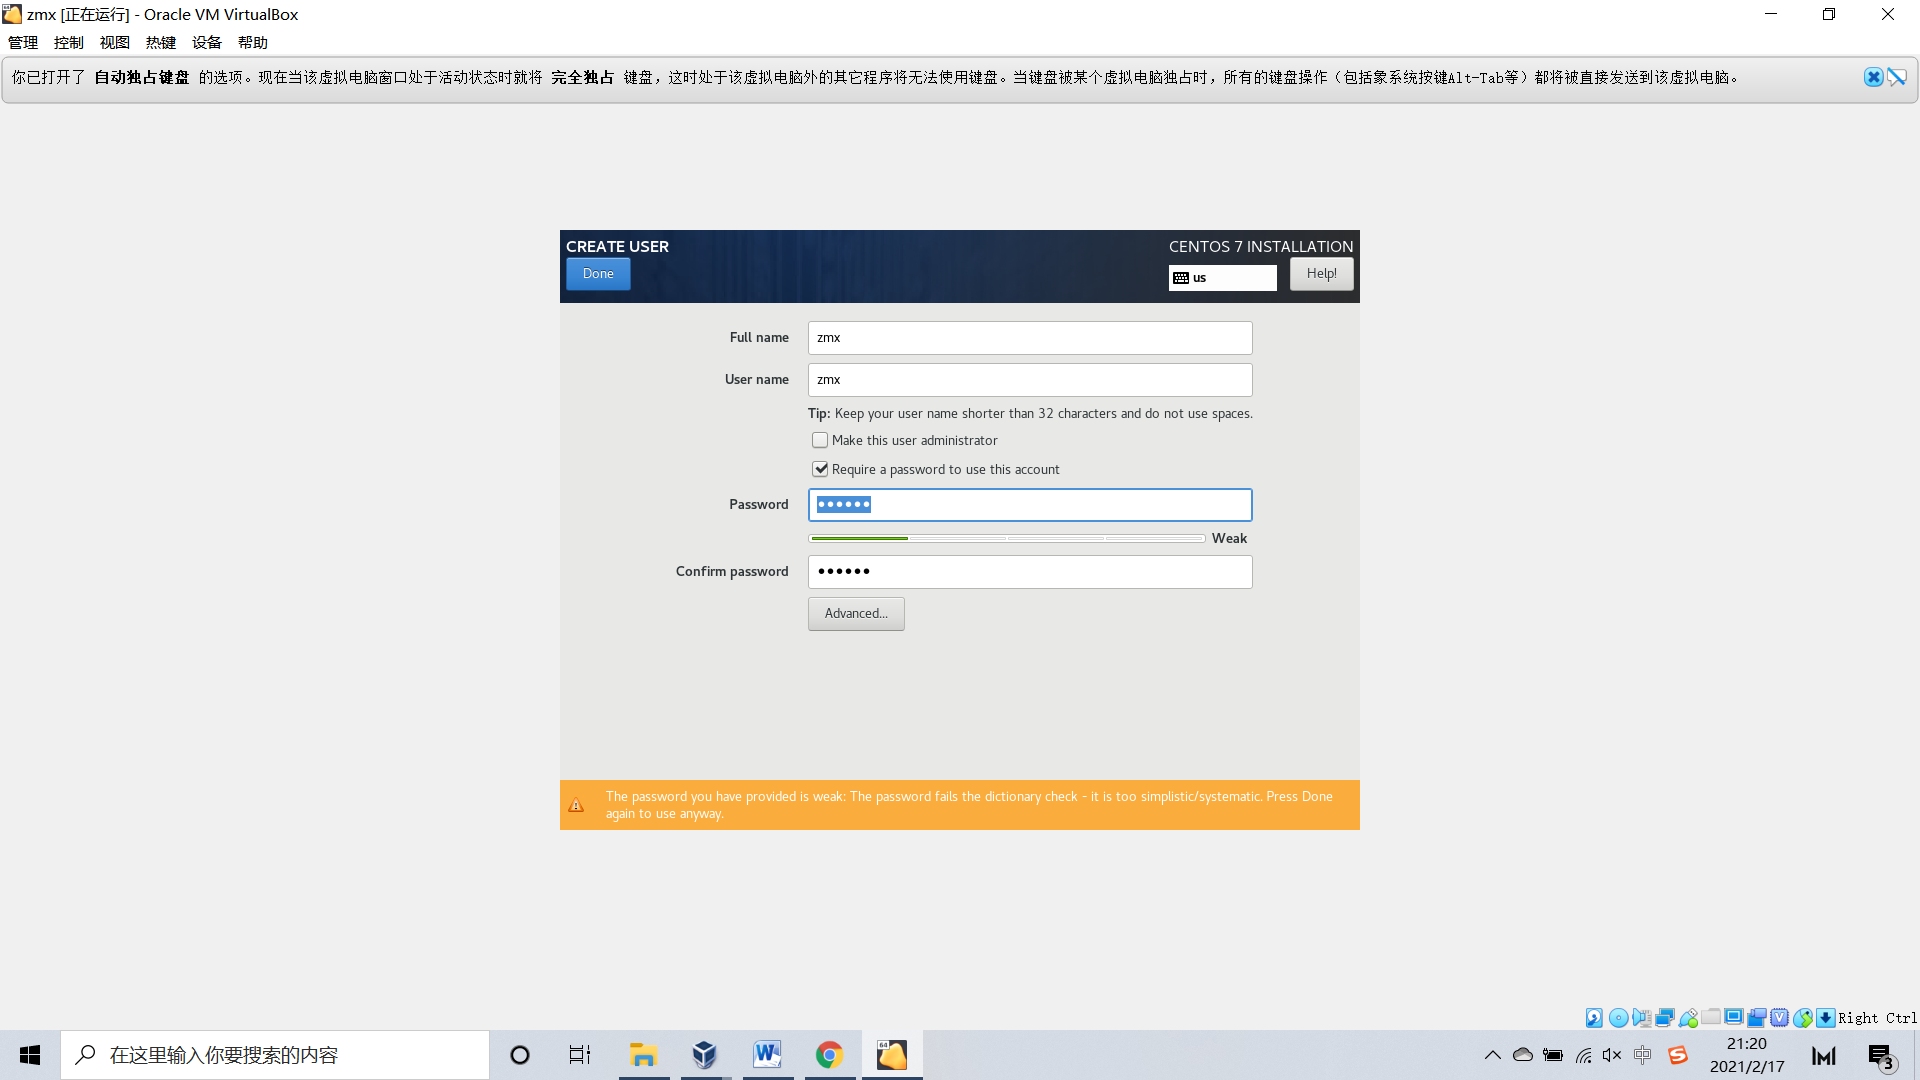1920x1080 pixels.
Task: Click the network adapters status icon
Action: click(1665, 1018)
